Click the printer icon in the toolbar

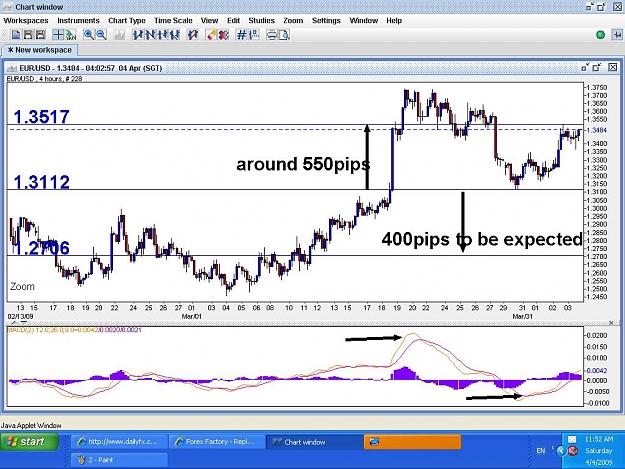click(x=271, y=35)
